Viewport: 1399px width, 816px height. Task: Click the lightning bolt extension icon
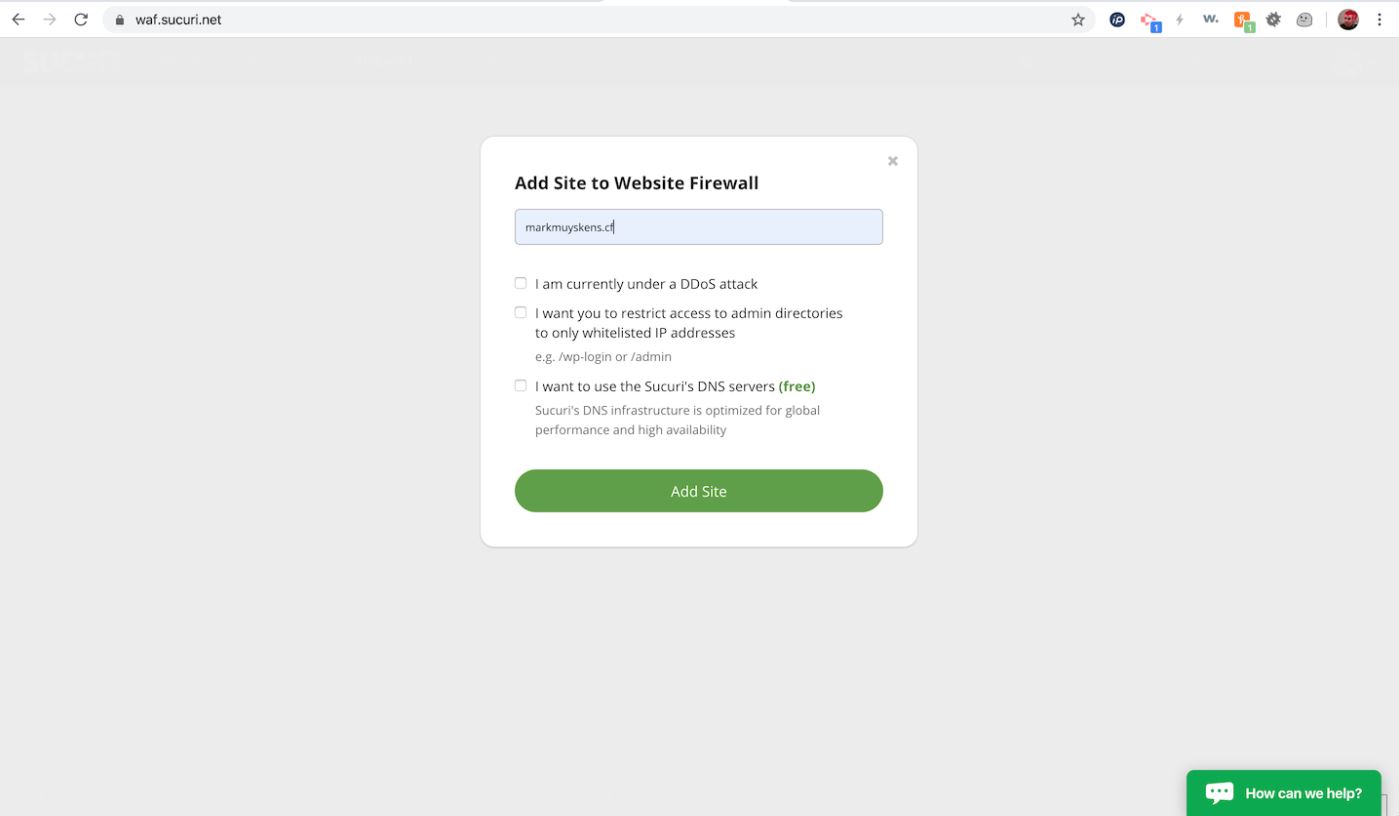click(x=1180, y=20)
